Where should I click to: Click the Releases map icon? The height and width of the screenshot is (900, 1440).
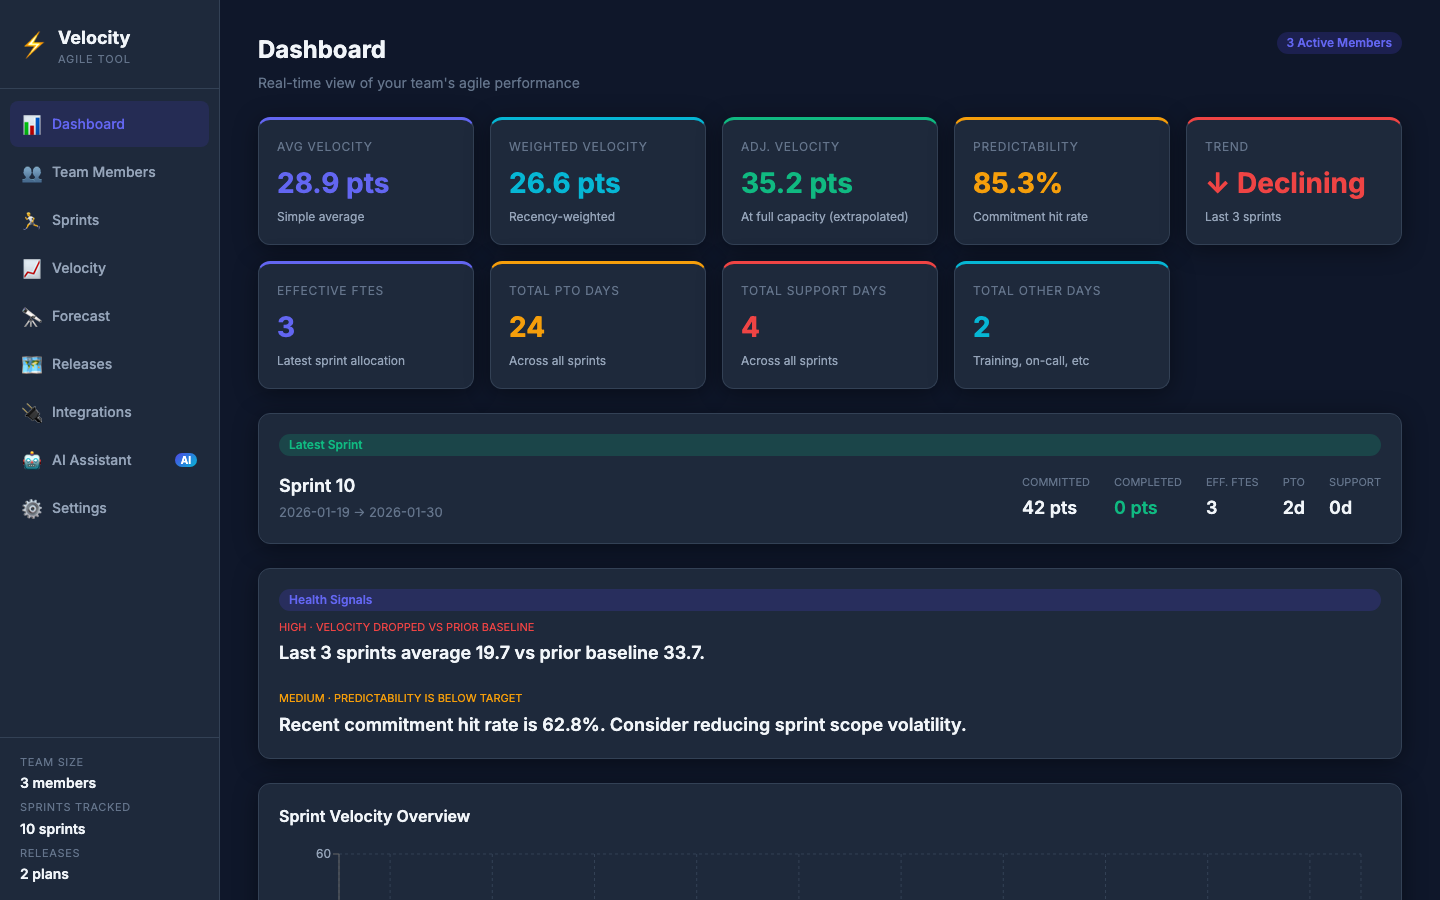click(x=32, y=365)
